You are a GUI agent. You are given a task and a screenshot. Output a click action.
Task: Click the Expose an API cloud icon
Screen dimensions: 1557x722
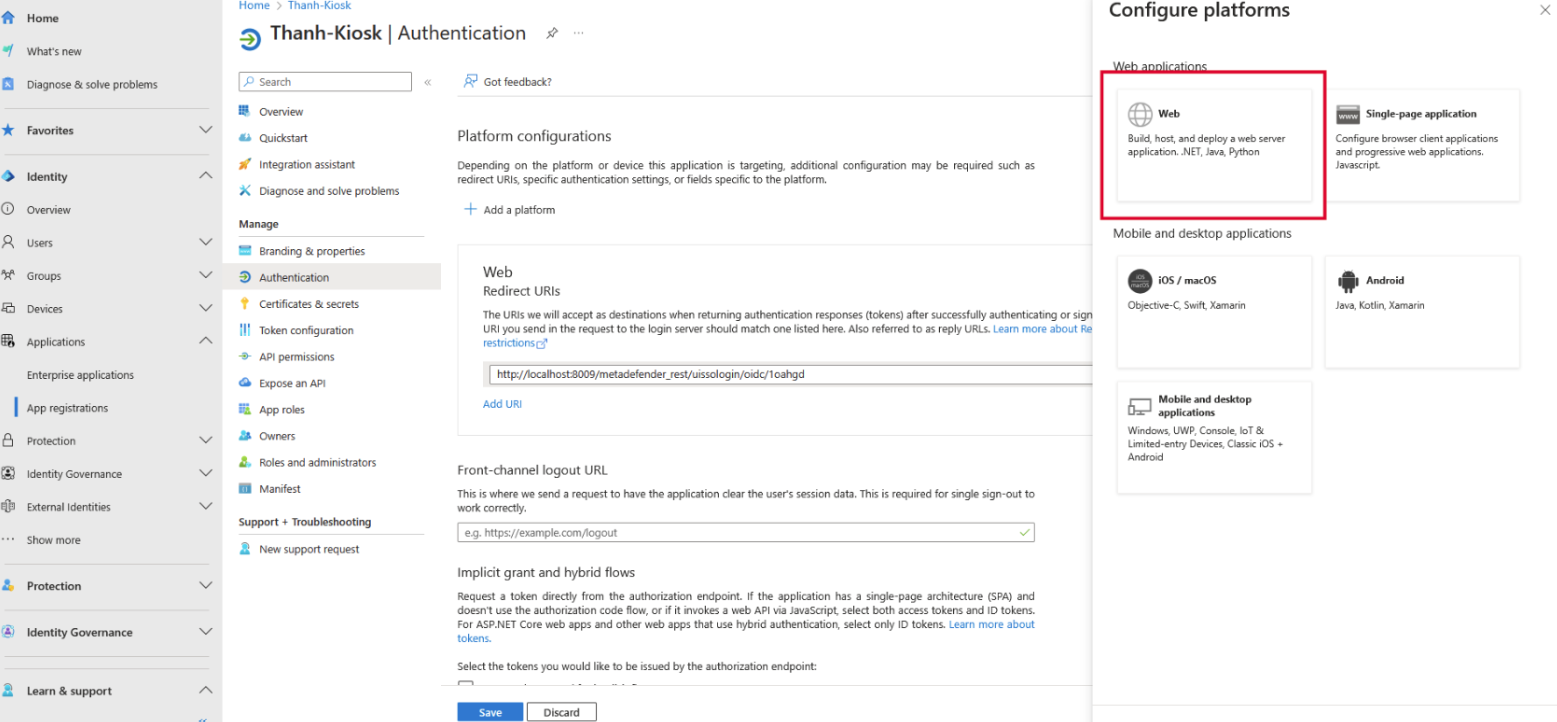tap(245, 383)
